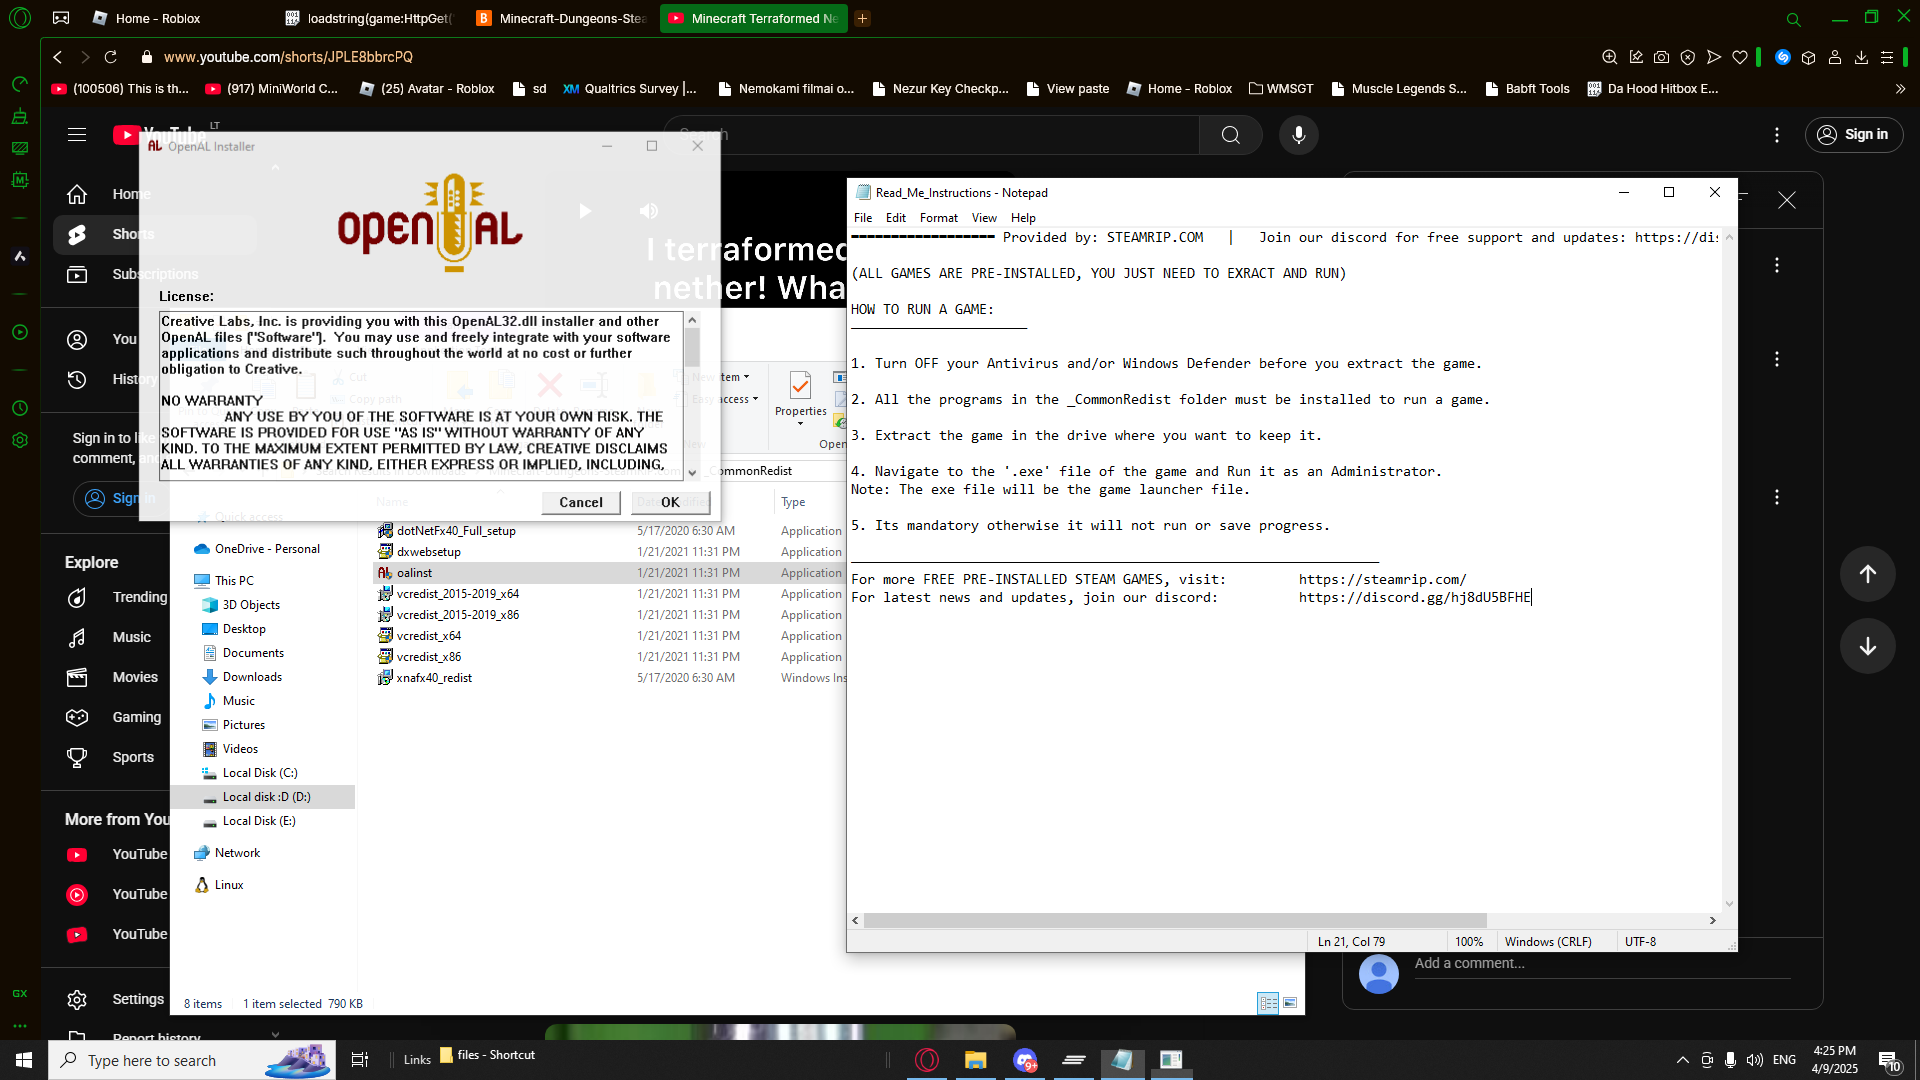Open Task View on the taskbar
The image size is (1920, 1080).
tap(360, 1060)
